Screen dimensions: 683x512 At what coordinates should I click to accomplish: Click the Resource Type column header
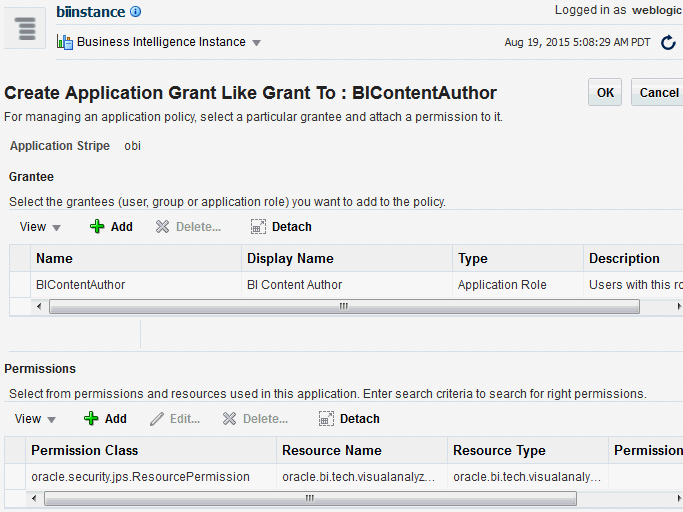pyautogui.click(x=528, y=450)
